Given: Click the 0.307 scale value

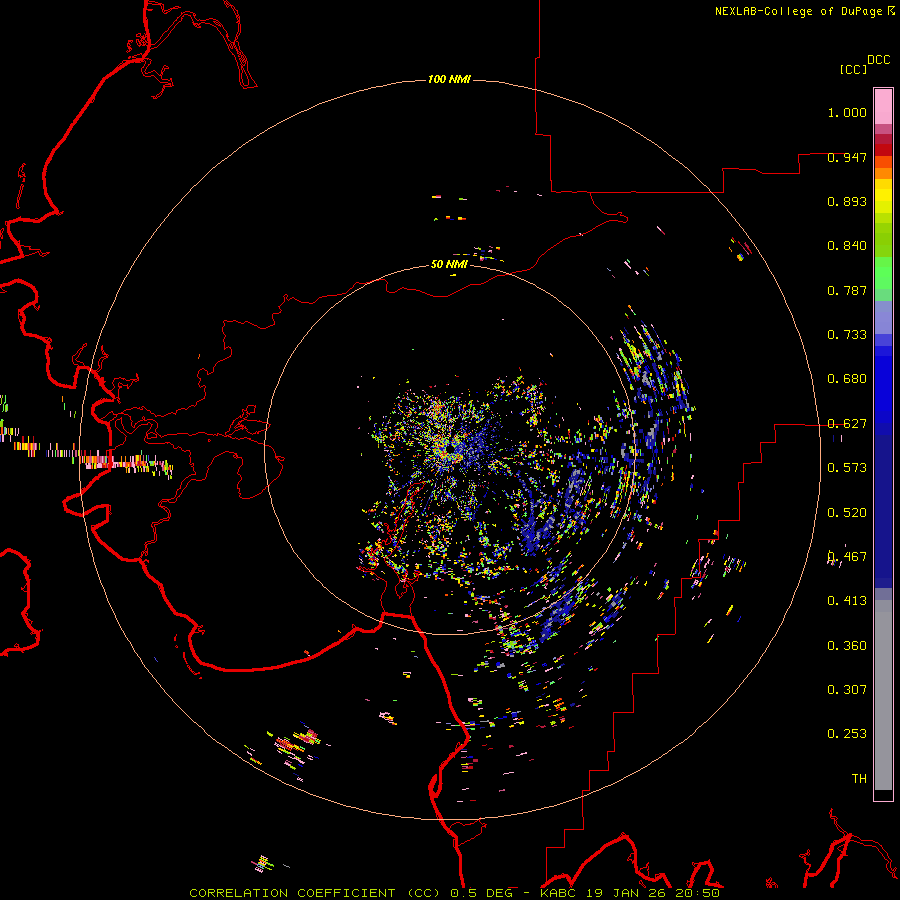Looking at the screenshot, I should 847,690.
